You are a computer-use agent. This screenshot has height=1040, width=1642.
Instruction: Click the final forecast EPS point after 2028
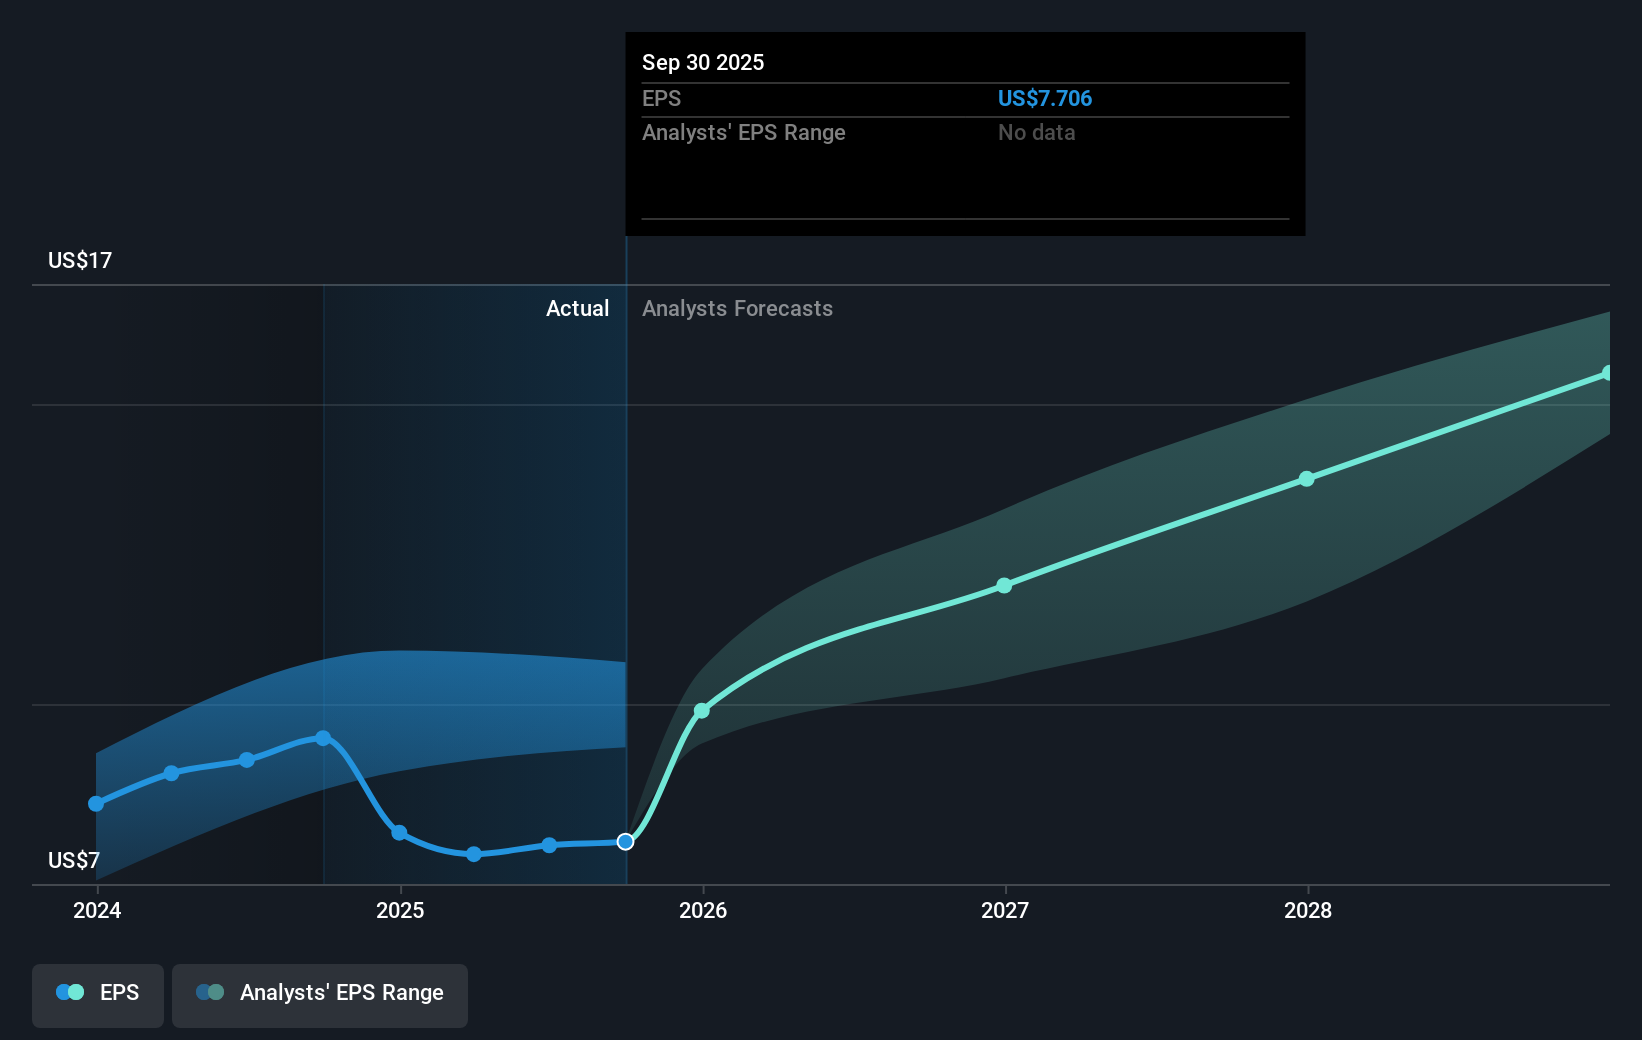1607,373
